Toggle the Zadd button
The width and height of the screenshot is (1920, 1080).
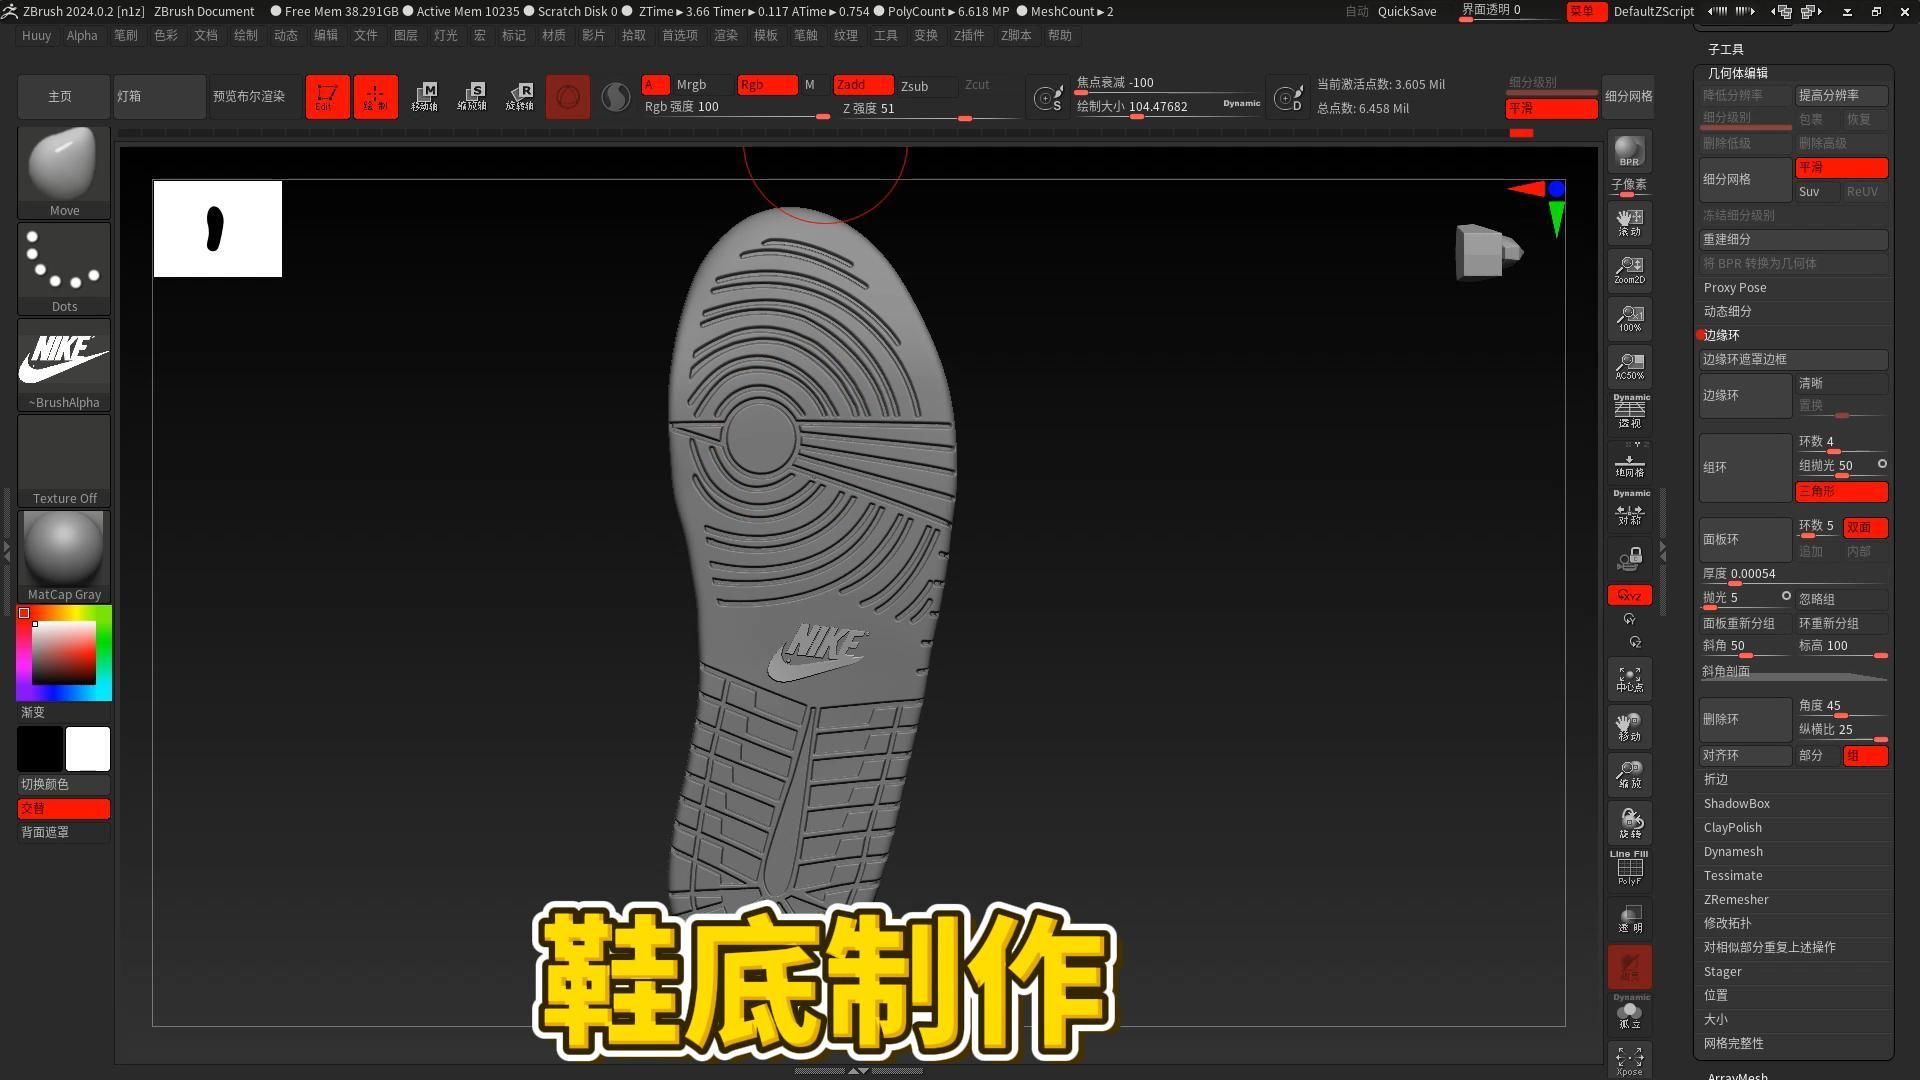(863, 85)
